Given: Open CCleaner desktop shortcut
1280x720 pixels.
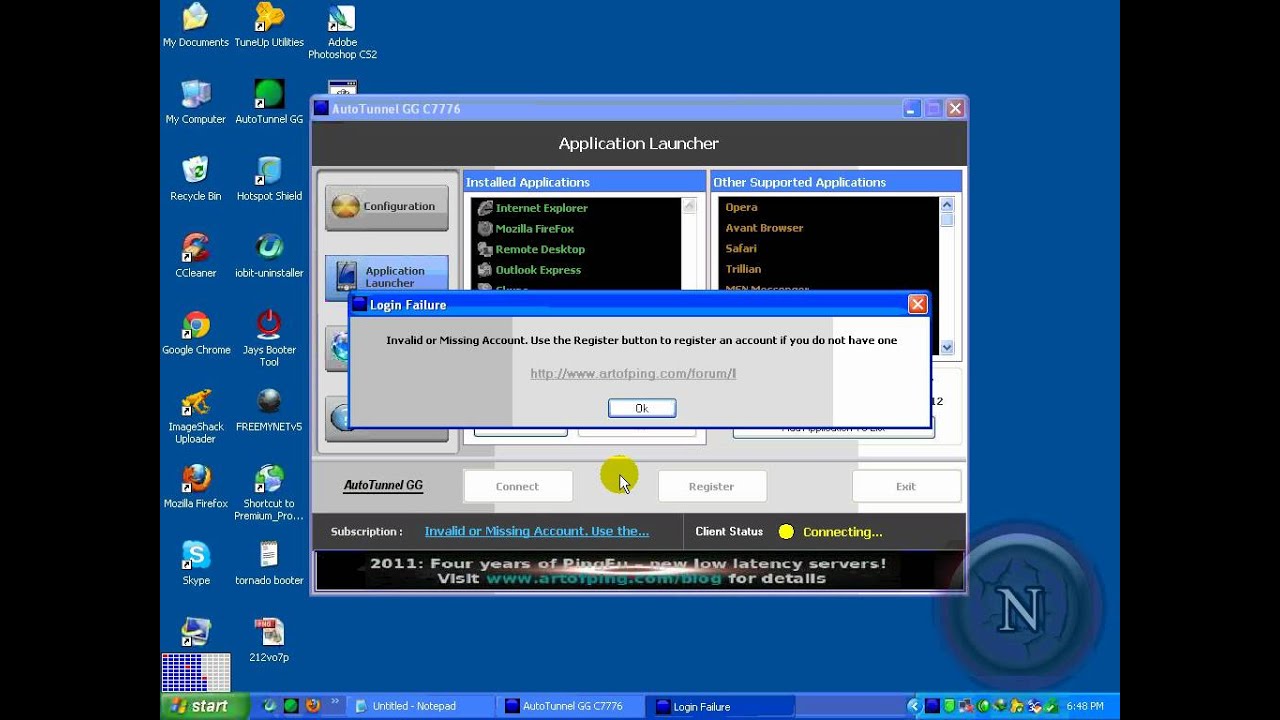Looking at the screenshot, I should tap(195, 256).
